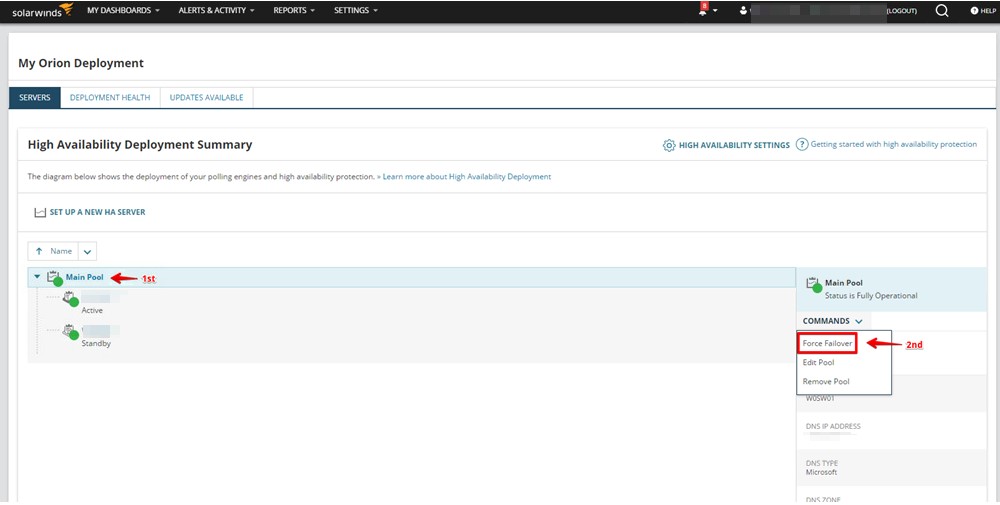Switch to Updates Available tab

tap(207, 98)
